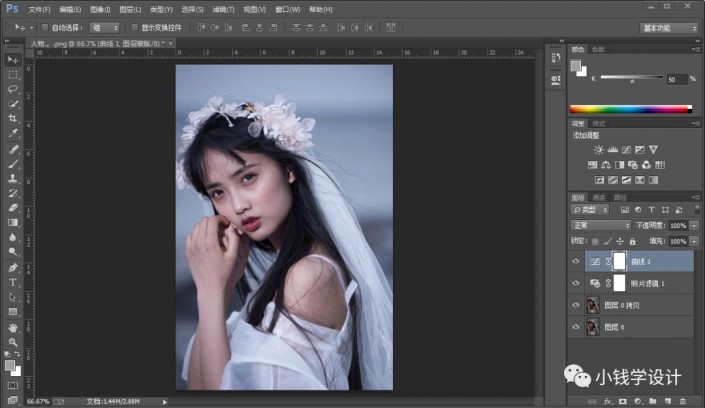
Task: Select the Gradient tool
Action: tap(13, 223)
